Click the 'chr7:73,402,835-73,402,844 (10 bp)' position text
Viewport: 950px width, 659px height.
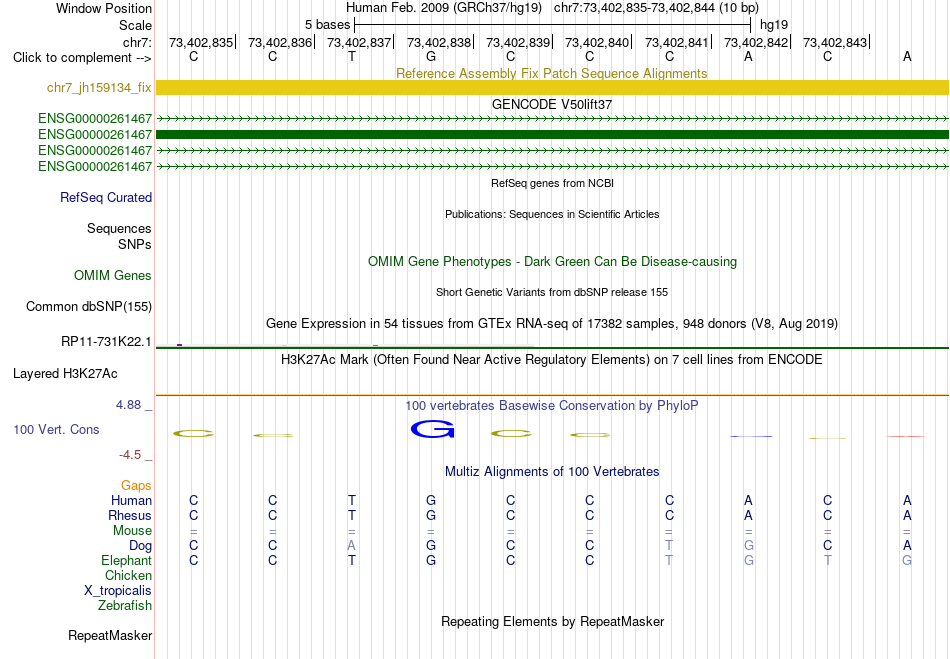click(x=656, y=8)
